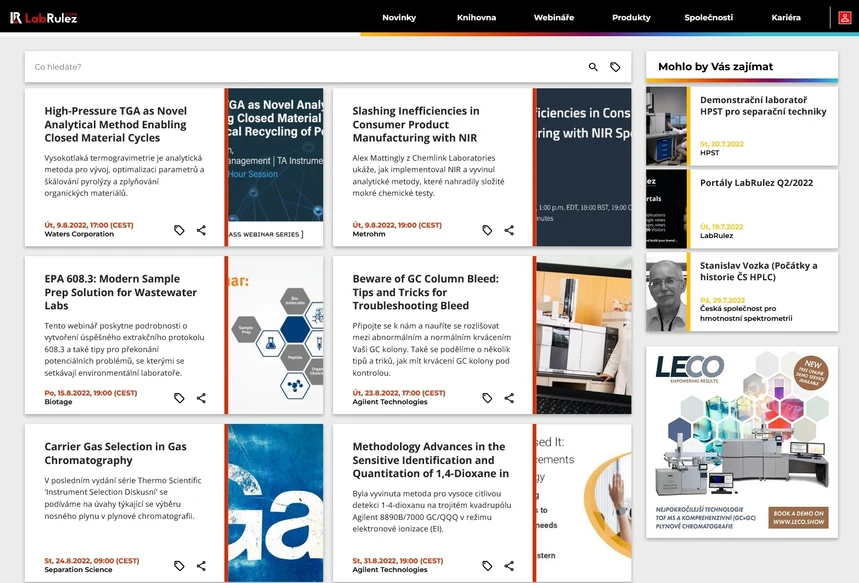859x583 pixels.
Task: Open the Produkty menu
Action: pos(630,17)
